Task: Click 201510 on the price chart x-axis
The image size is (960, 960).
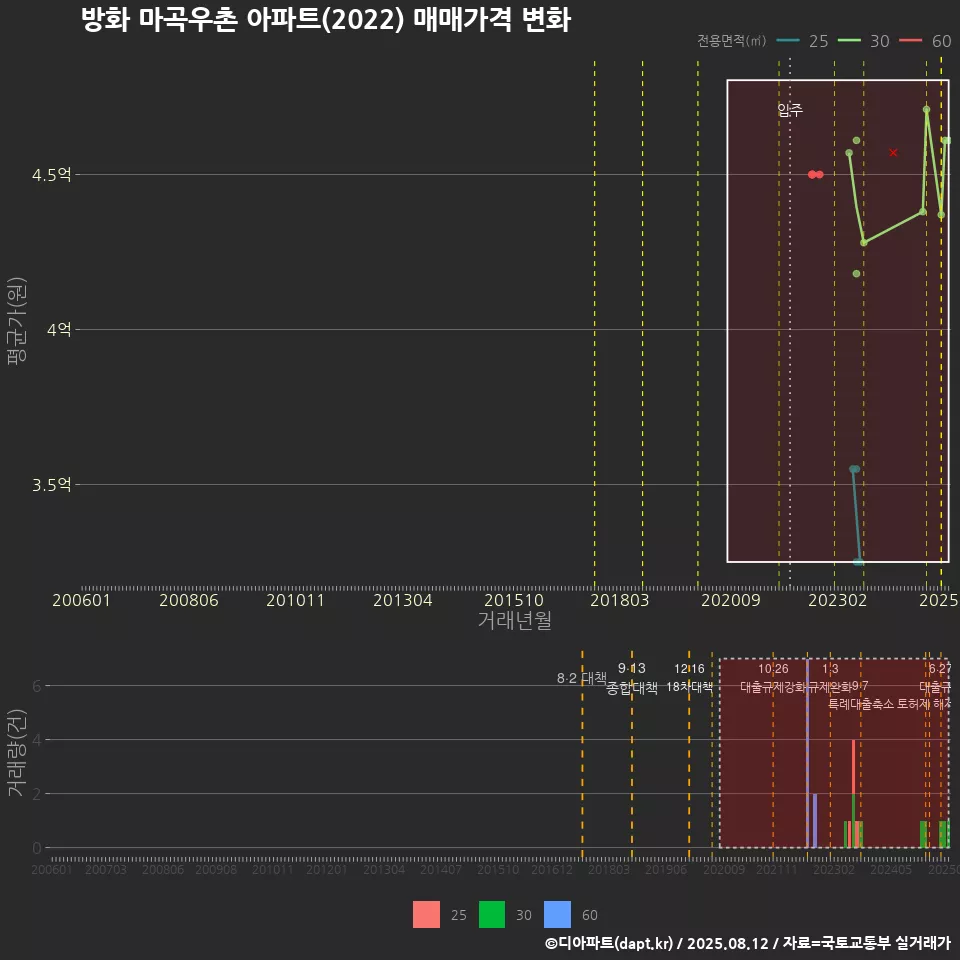Action: [514, 600]
